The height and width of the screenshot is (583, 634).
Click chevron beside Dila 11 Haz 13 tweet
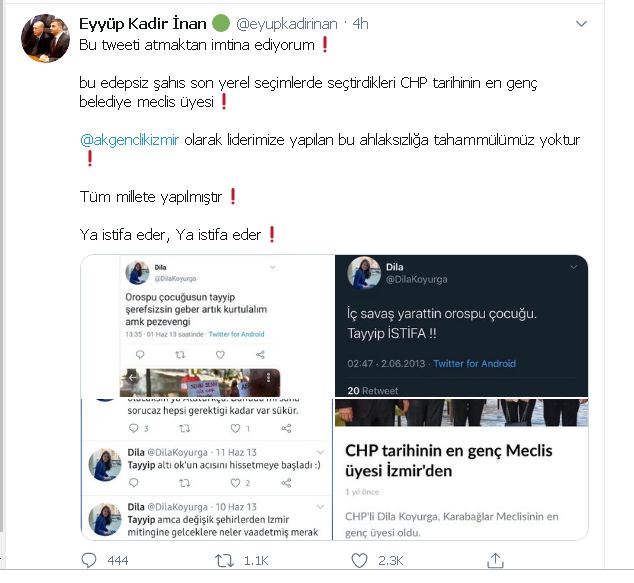pos(320,452)
